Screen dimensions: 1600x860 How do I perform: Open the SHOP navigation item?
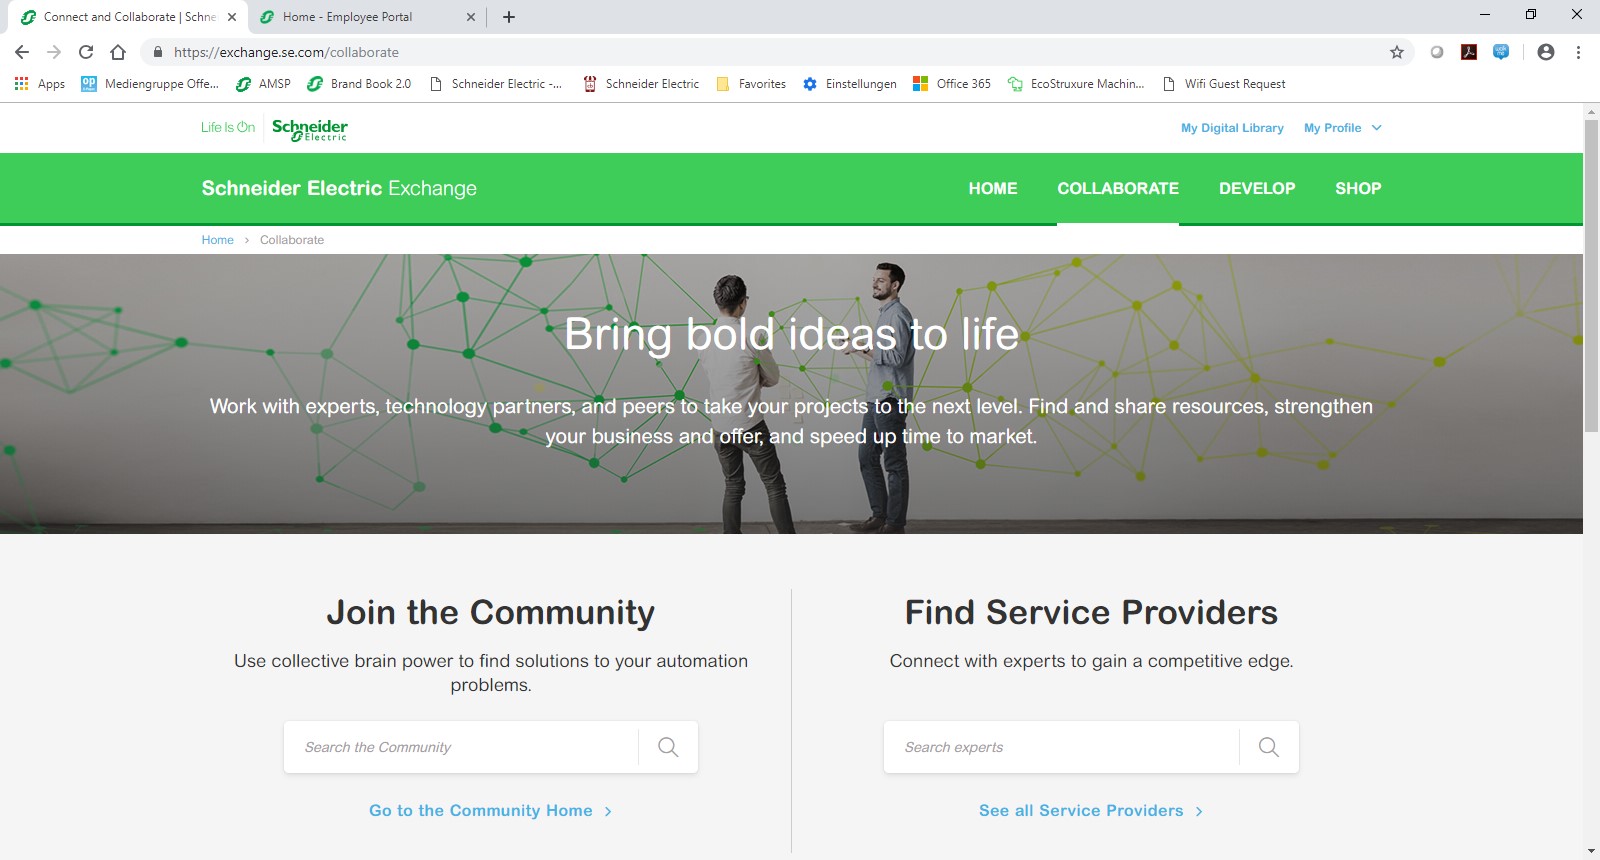pos(1358,188)
